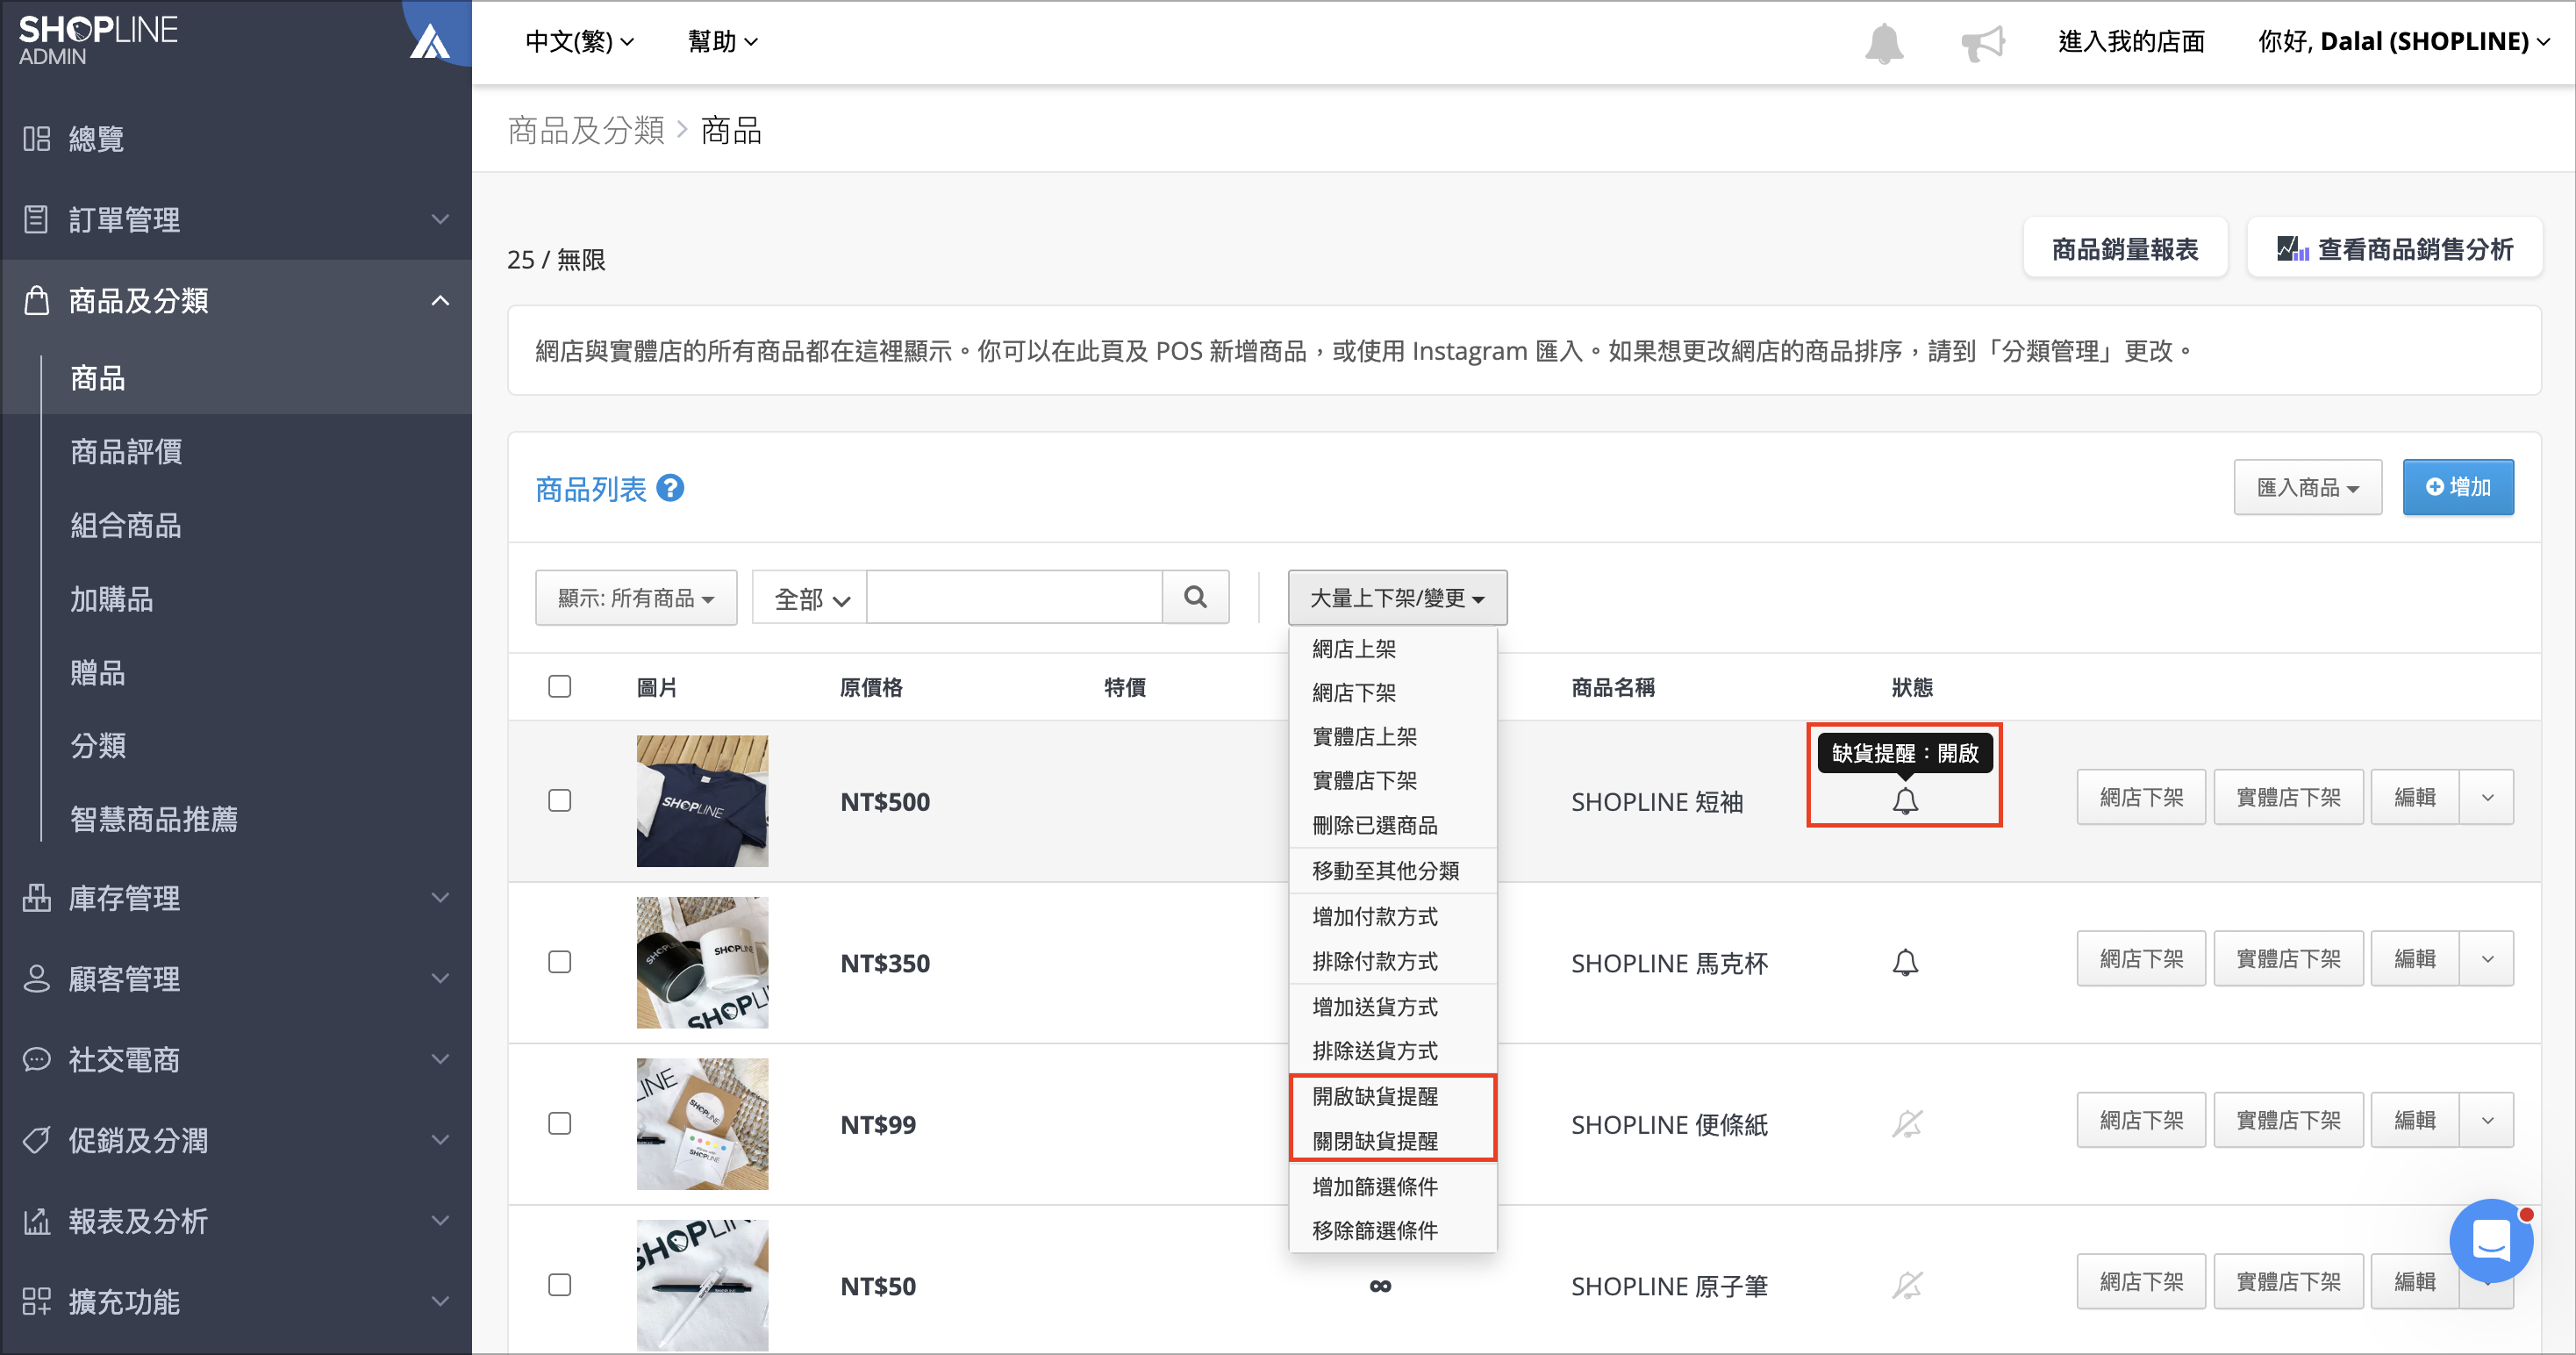Open the 商品銷量報表 report button

click(2125, 248)
